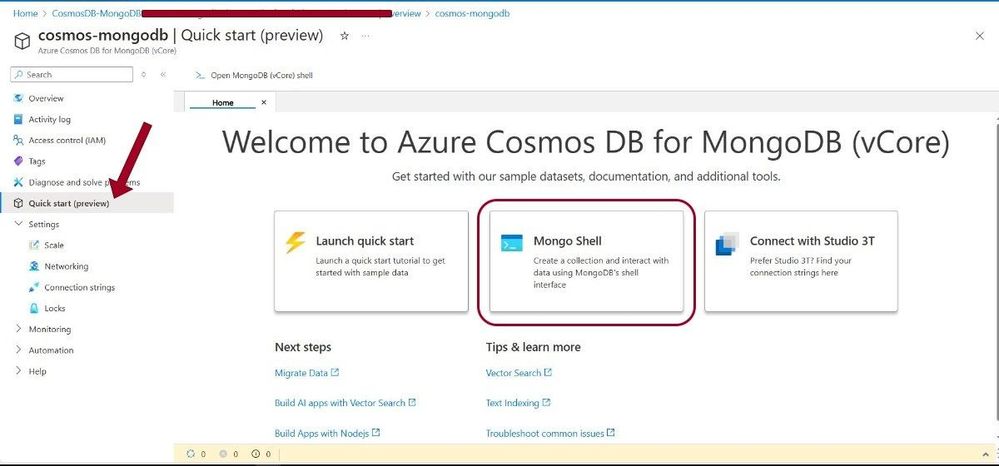
Task: Expand the Help section
Action: [x=18, y=371]
